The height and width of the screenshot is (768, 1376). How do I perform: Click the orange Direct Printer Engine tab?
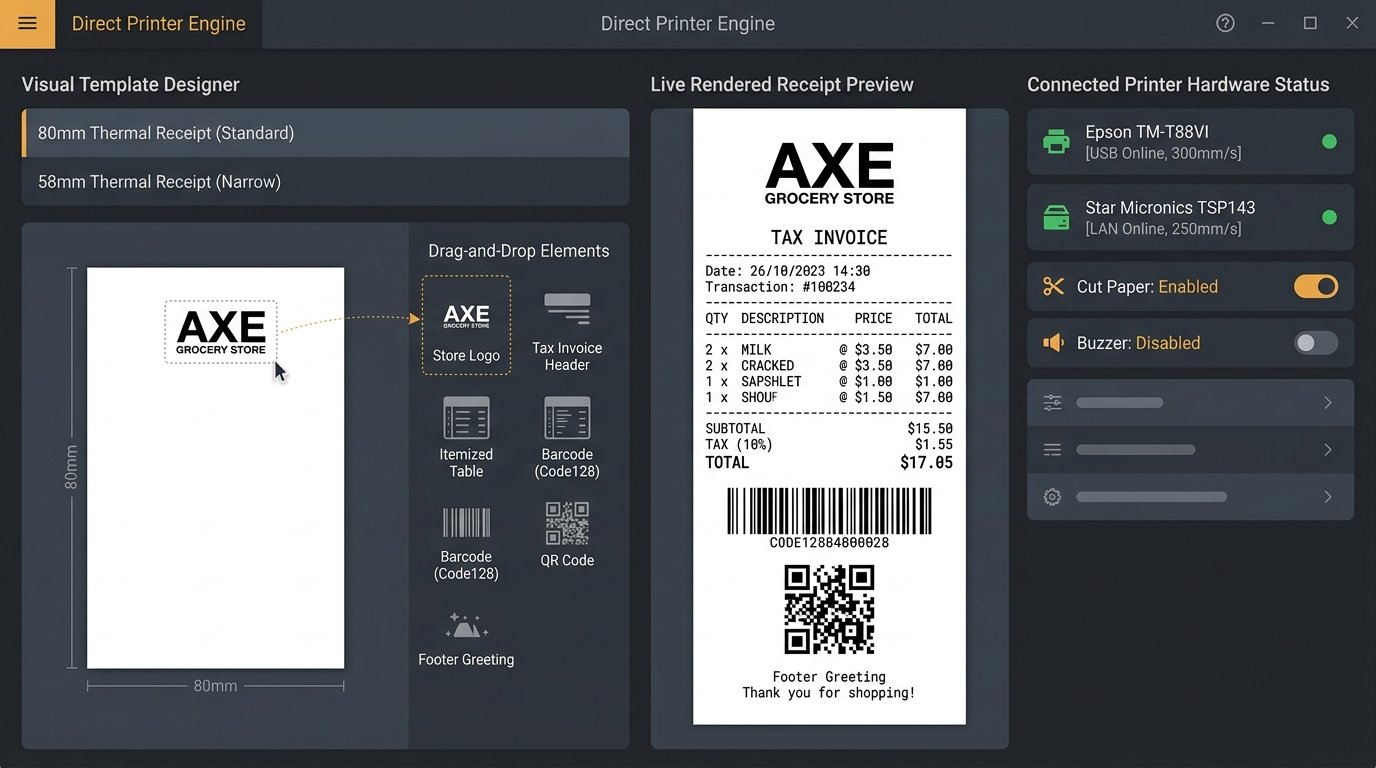159,24
